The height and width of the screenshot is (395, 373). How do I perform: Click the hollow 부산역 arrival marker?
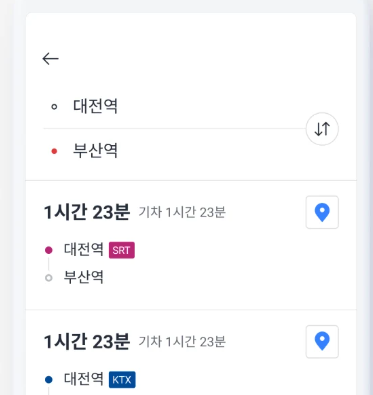click(49, 278)
